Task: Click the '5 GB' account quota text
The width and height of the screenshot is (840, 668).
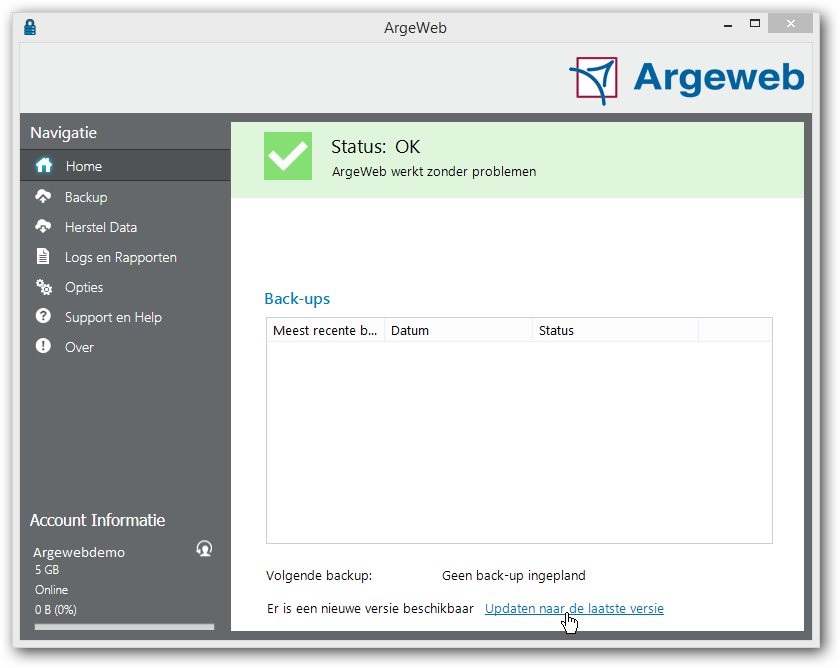Action: click(x=47, y=569)
